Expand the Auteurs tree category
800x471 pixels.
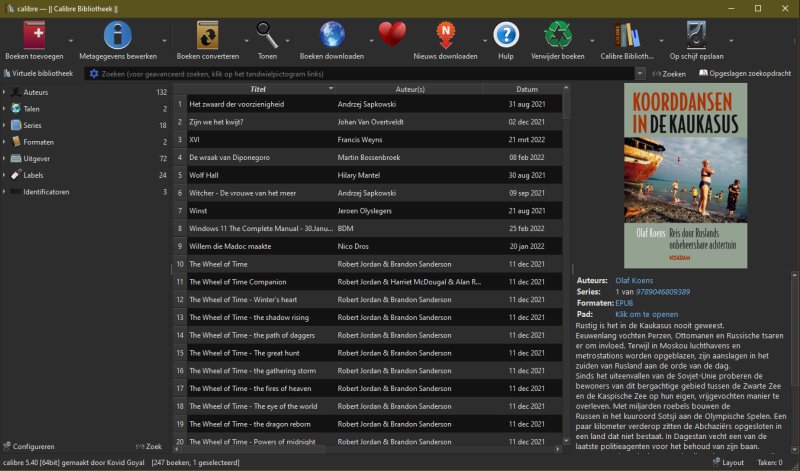(x=5, y=92)
